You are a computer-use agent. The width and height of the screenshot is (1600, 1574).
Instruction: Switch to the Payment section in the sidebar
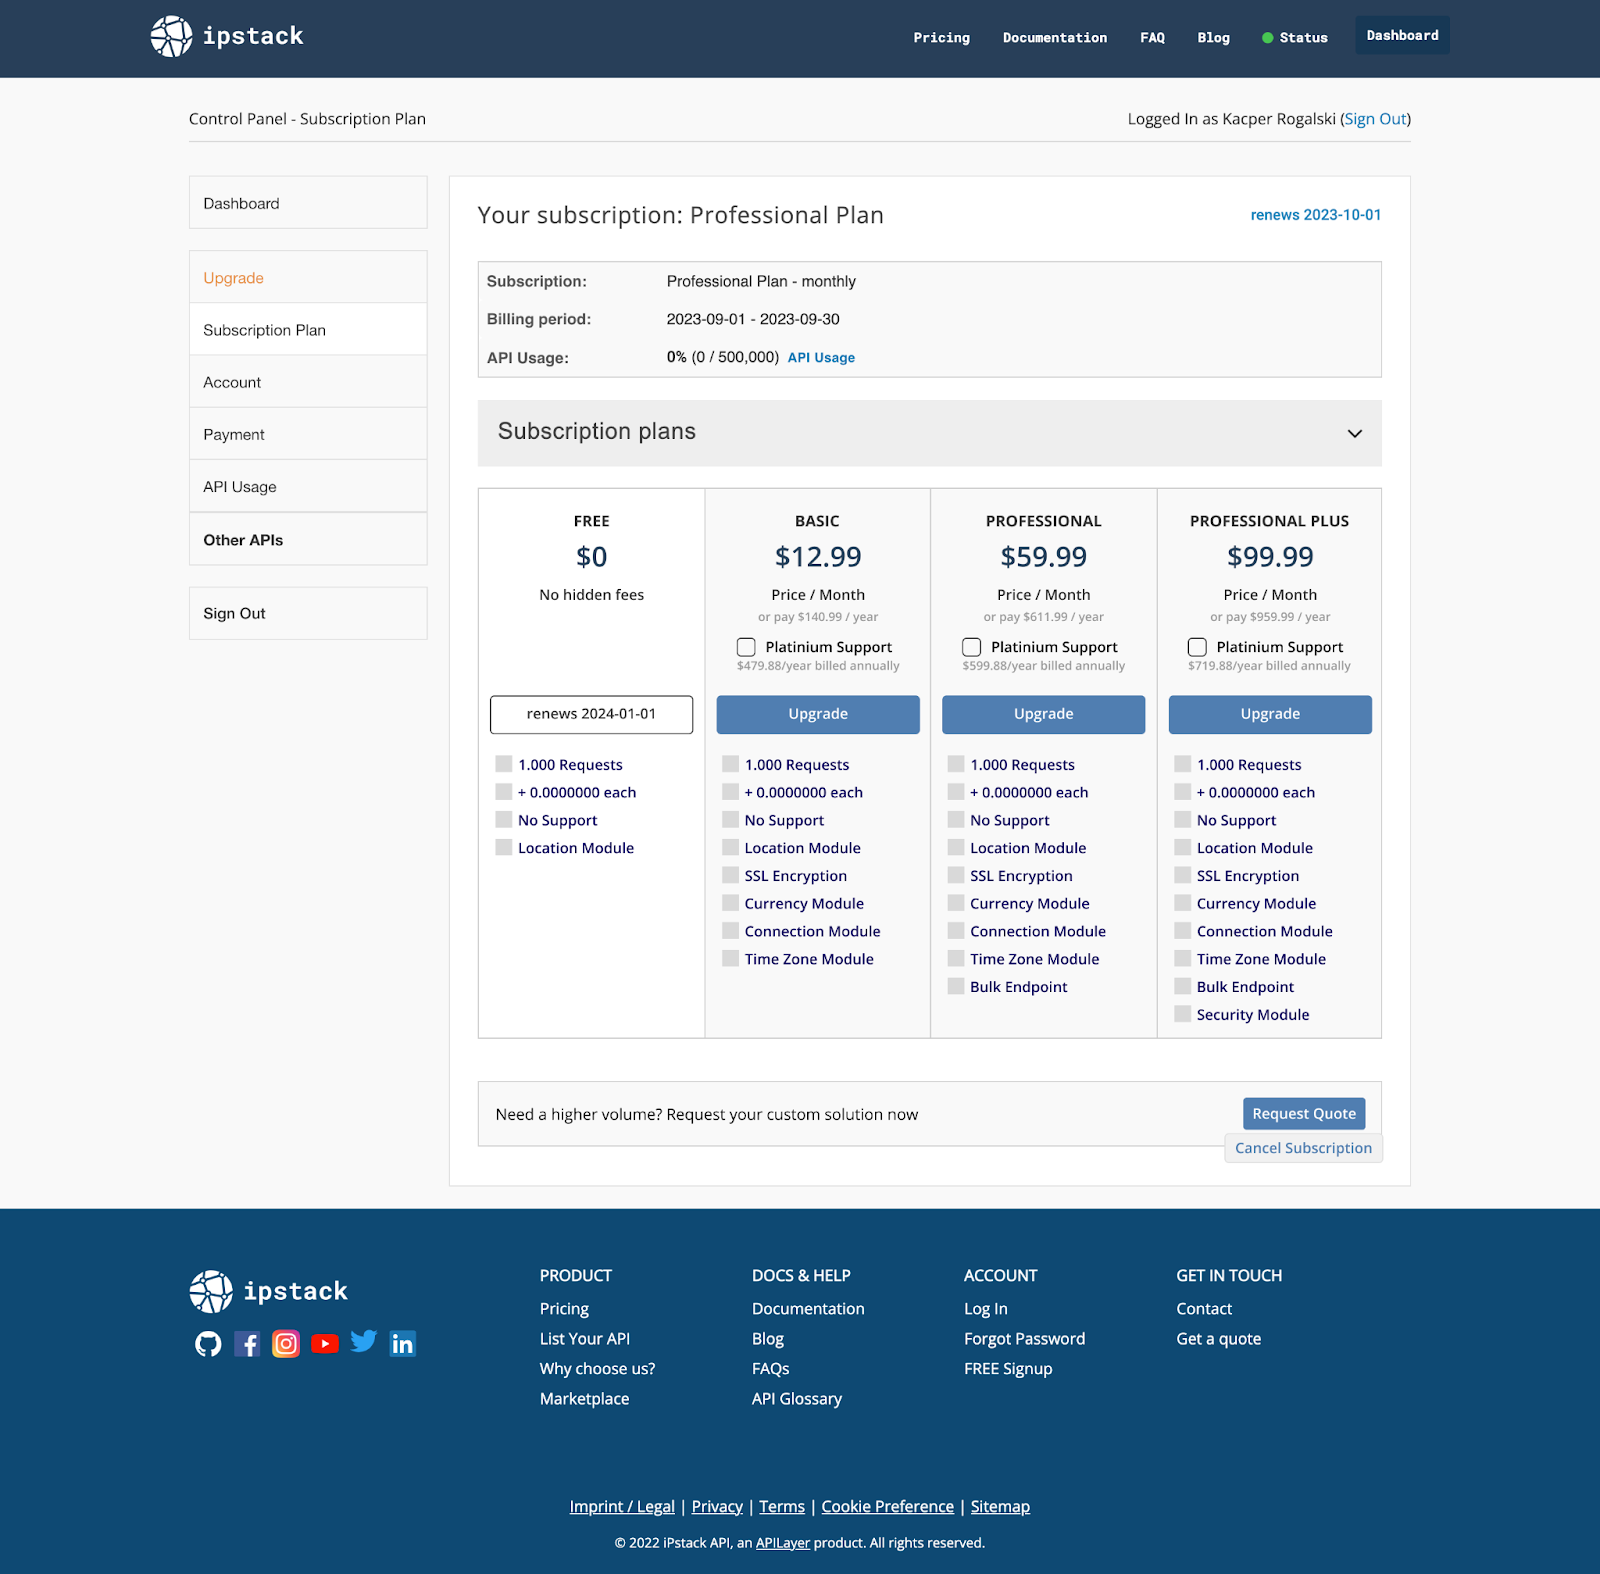pos(233,434)
